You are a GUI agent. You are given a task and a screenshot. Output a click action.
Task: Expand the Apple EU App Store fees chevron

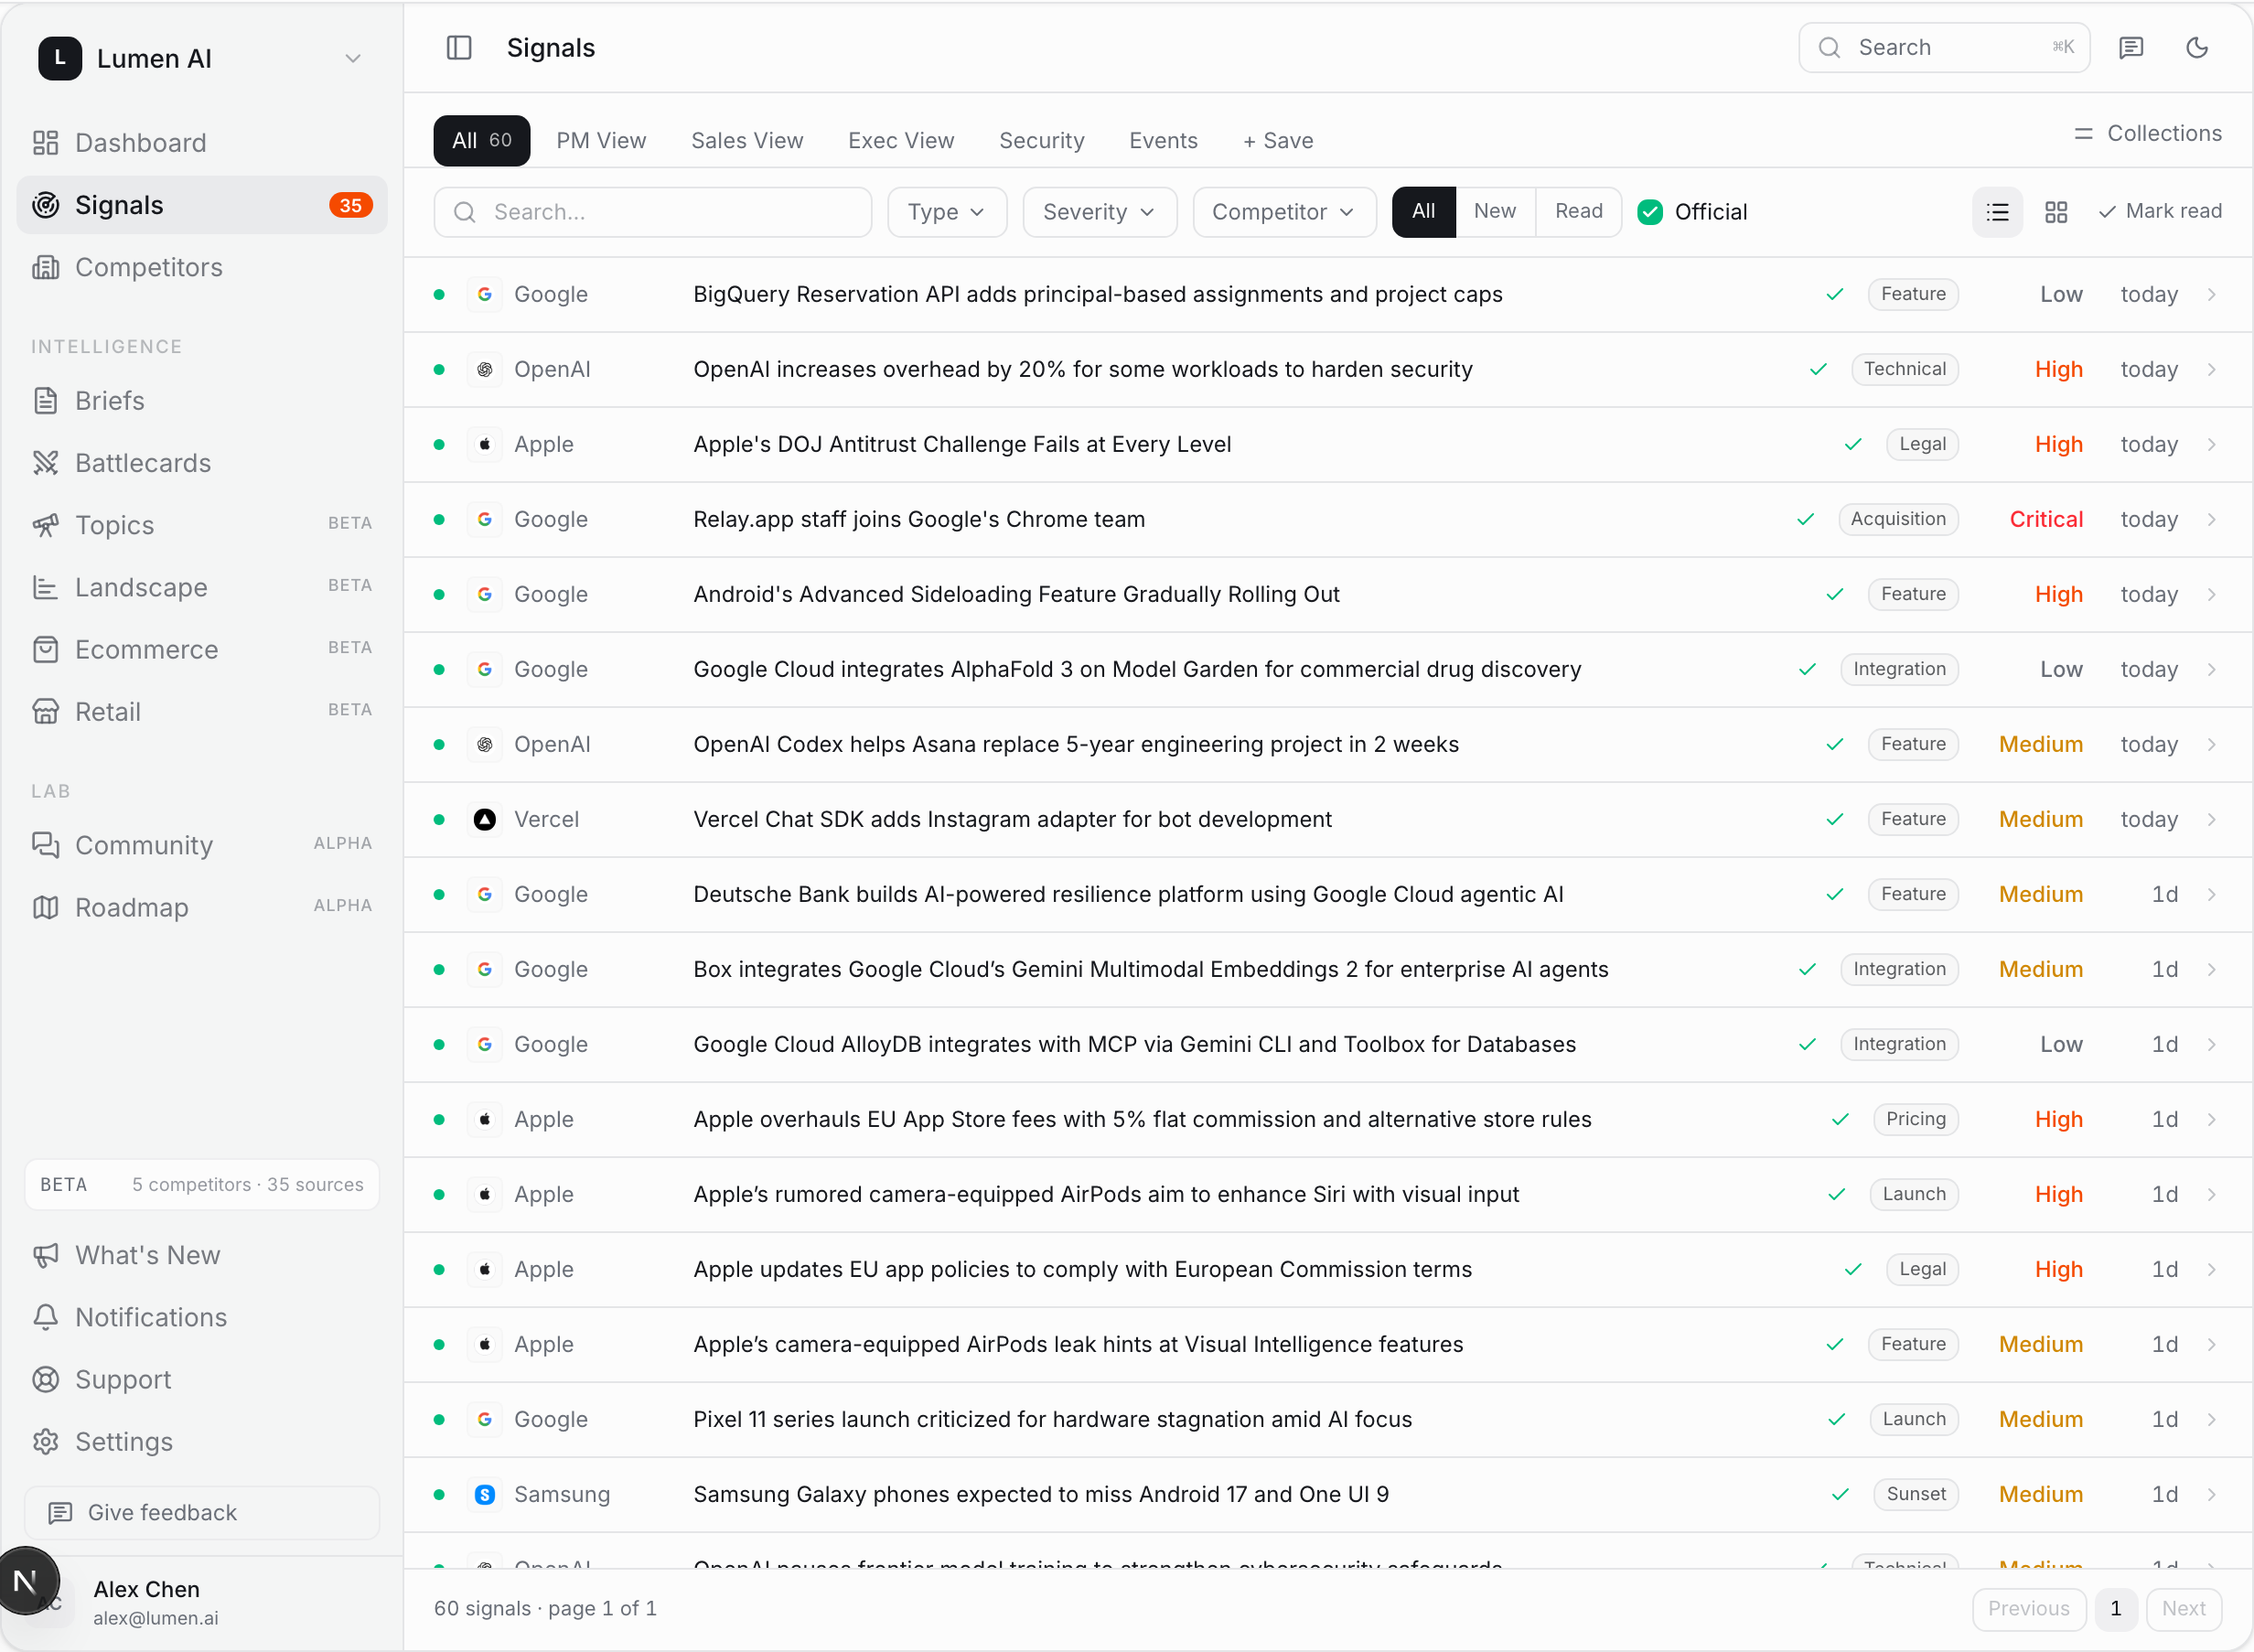[2211, 1119]
